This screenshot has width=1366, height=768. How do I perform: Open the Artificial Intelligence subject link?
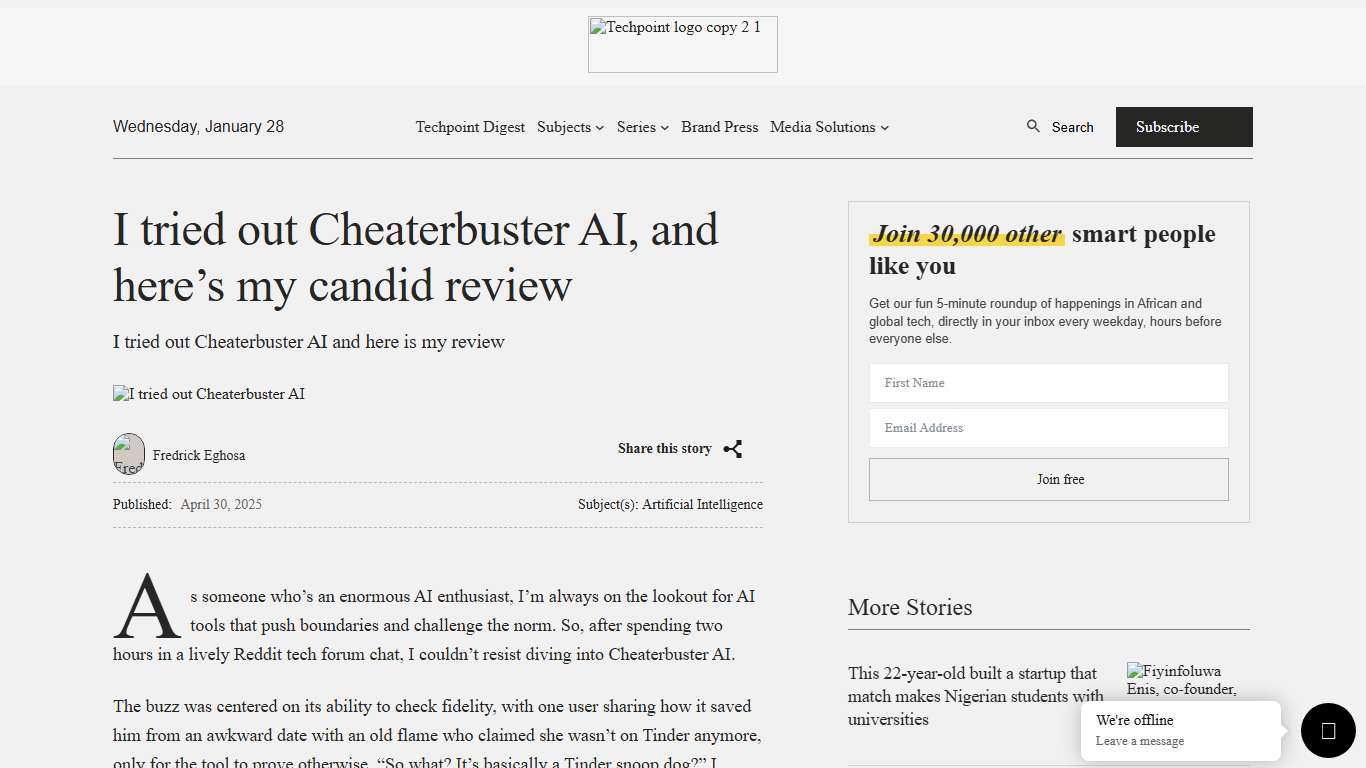(x=702, y=504)
